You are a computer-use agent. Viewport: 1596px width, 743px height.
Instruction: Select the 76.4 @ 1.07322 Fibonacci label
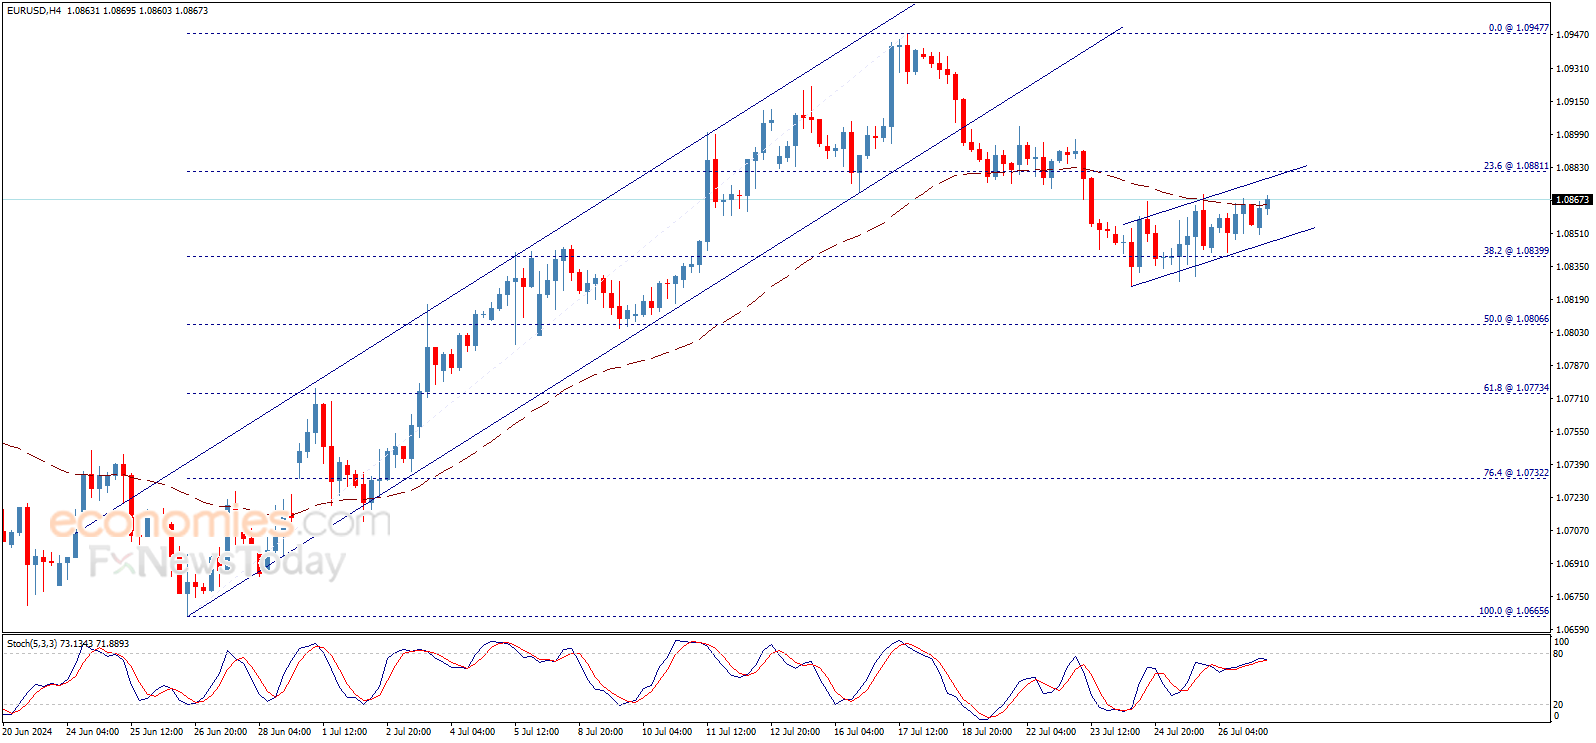click(1516, 473)
